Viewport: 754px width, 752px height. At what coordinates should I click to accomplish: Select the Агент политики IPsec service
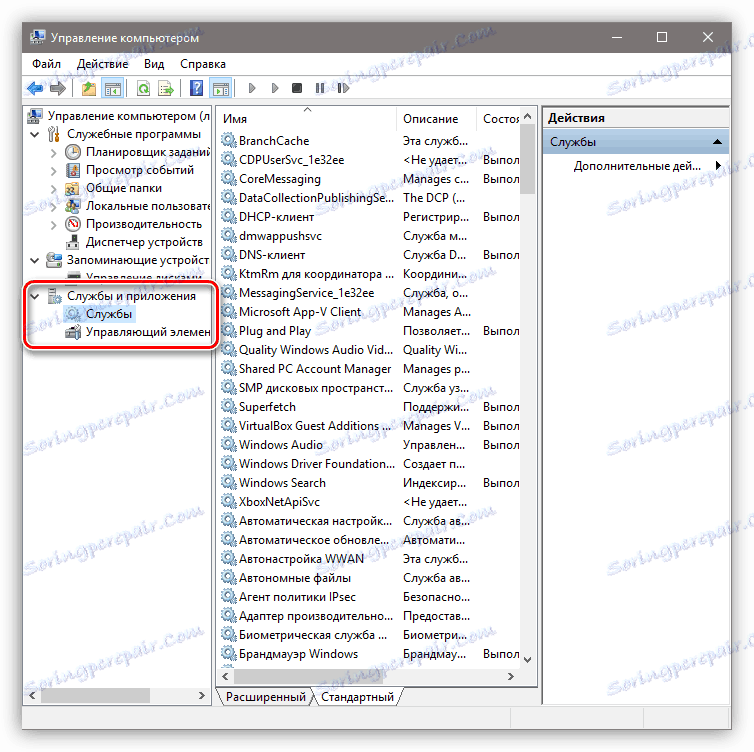(369, 597)
